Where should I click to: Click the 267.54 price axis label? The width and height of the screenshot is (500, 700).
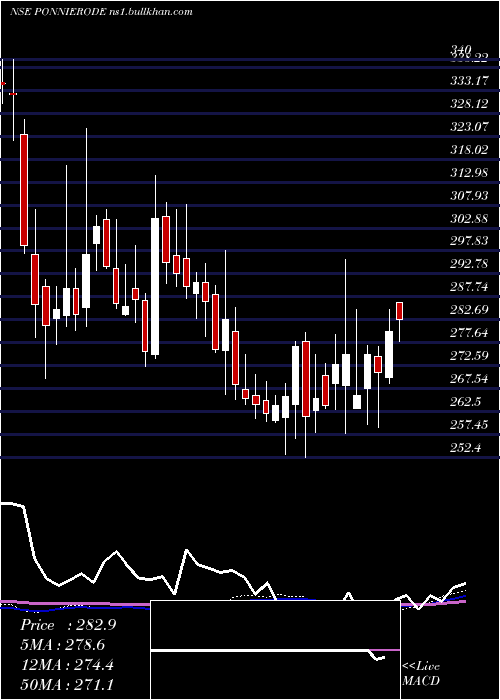[469, 379]
